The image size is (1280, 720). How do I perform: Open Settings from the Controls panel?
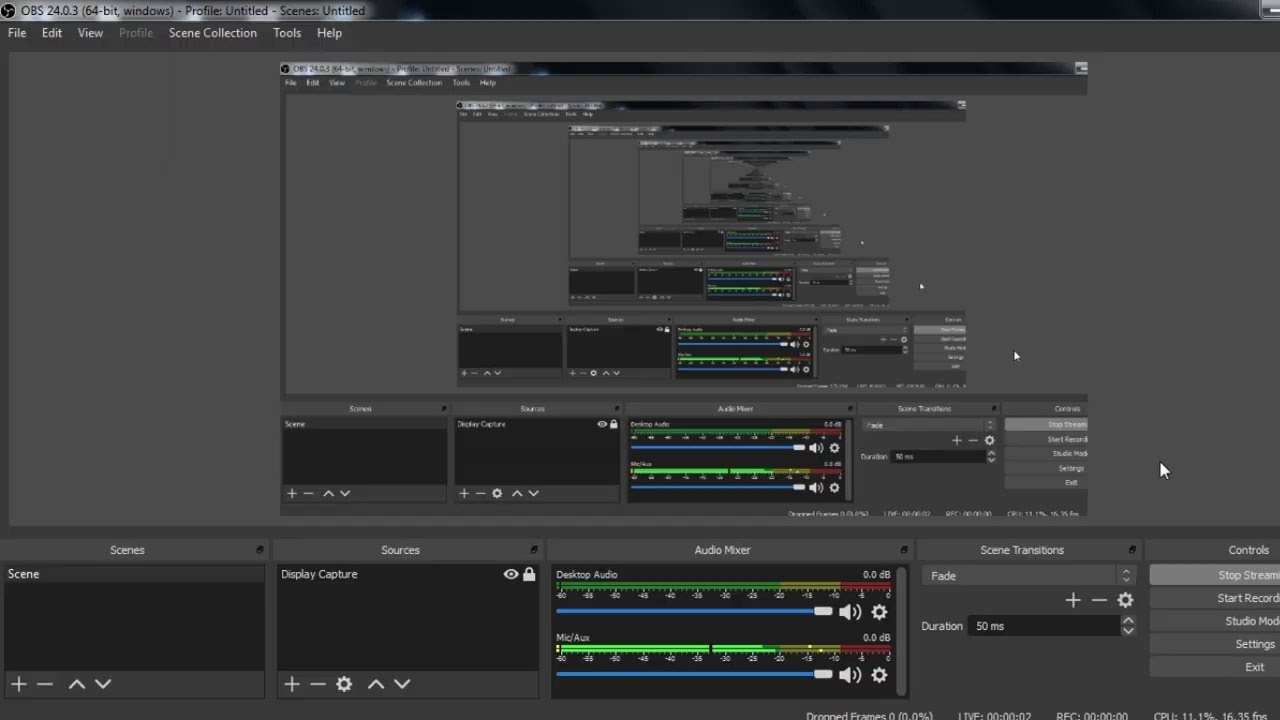(1215, 644)
